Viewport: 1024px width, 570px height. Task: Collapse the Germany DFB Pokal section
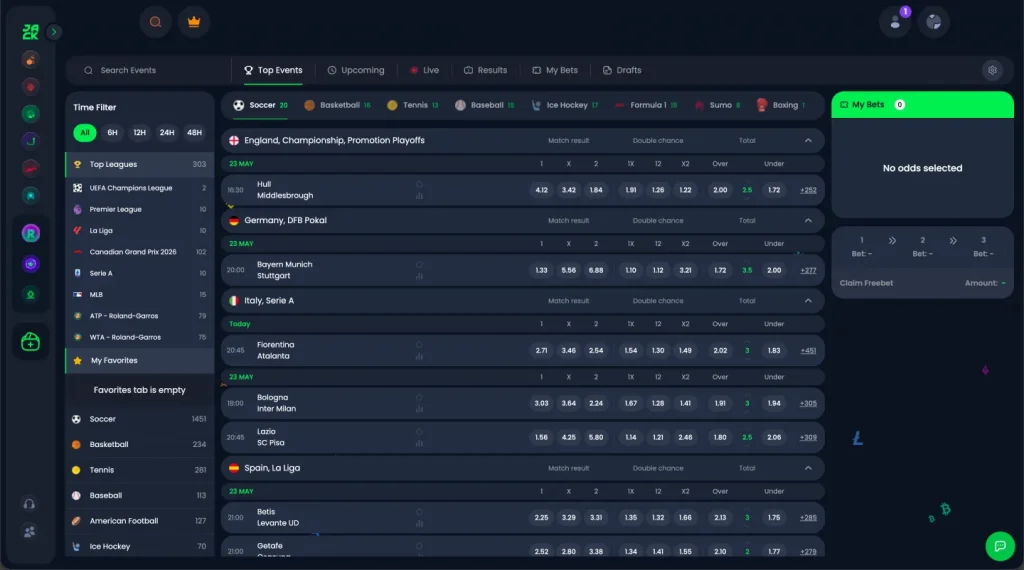(x=808, y=221)
